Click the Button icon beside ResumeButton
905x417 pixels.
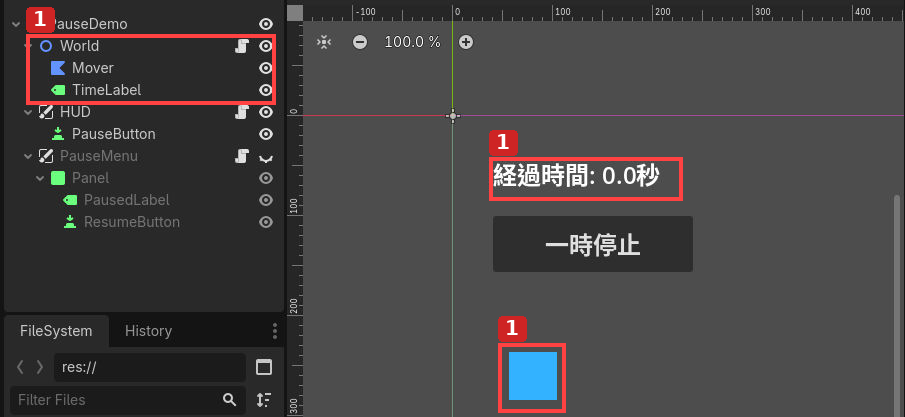pyautogui.click(x=70, y=222)
